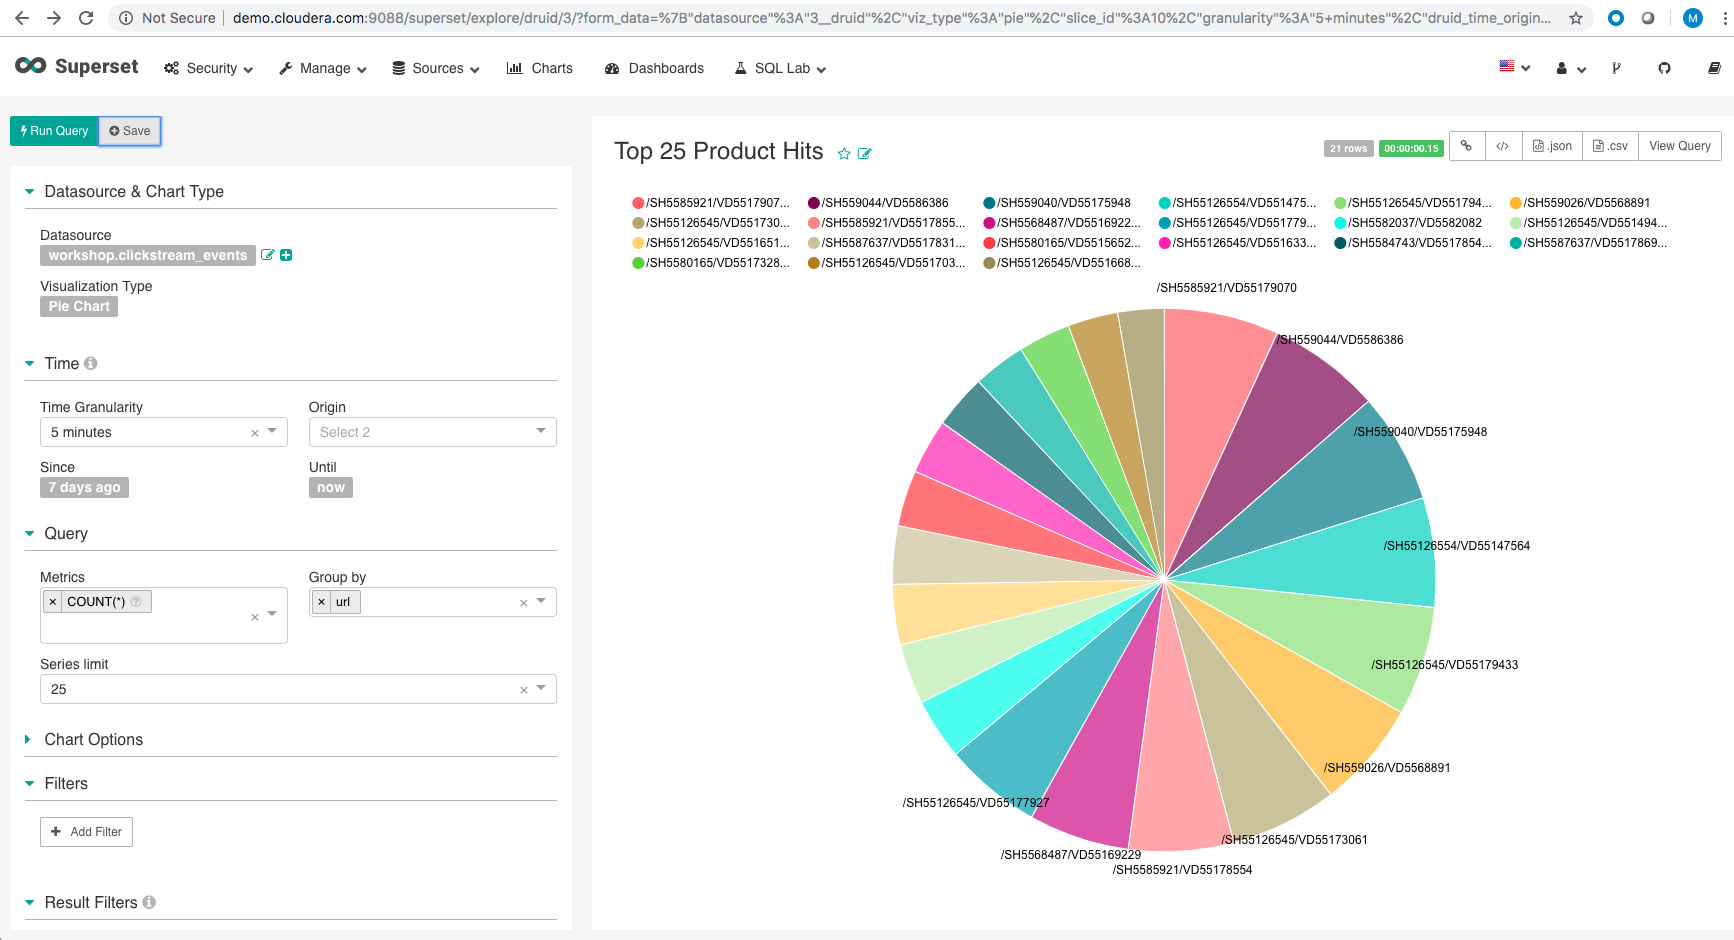Go back with the browser back arrow
This screenshot has height=940, width=1734.
(x=22, y=18)
